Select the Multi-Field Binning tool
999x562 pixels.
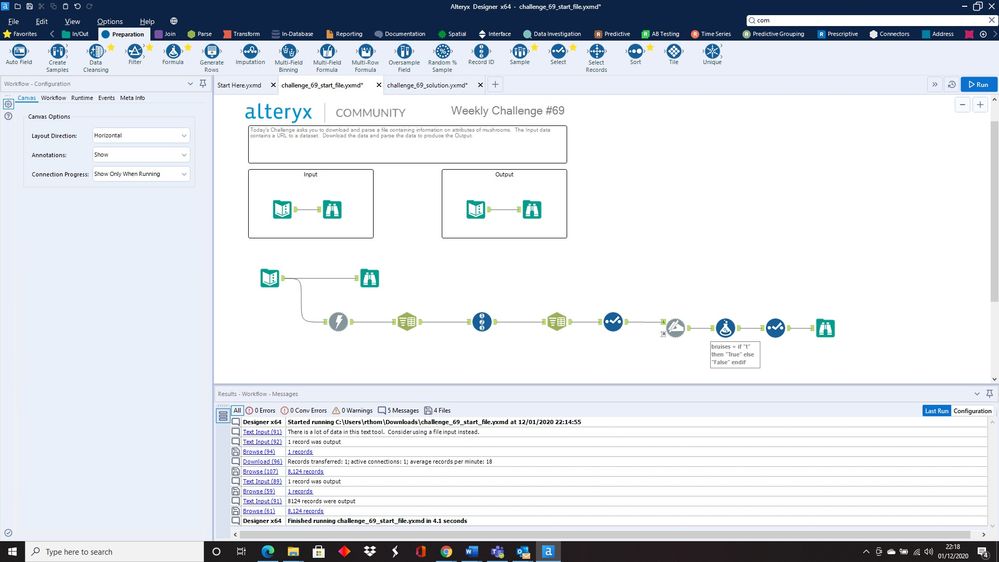(x=289, y=58)
